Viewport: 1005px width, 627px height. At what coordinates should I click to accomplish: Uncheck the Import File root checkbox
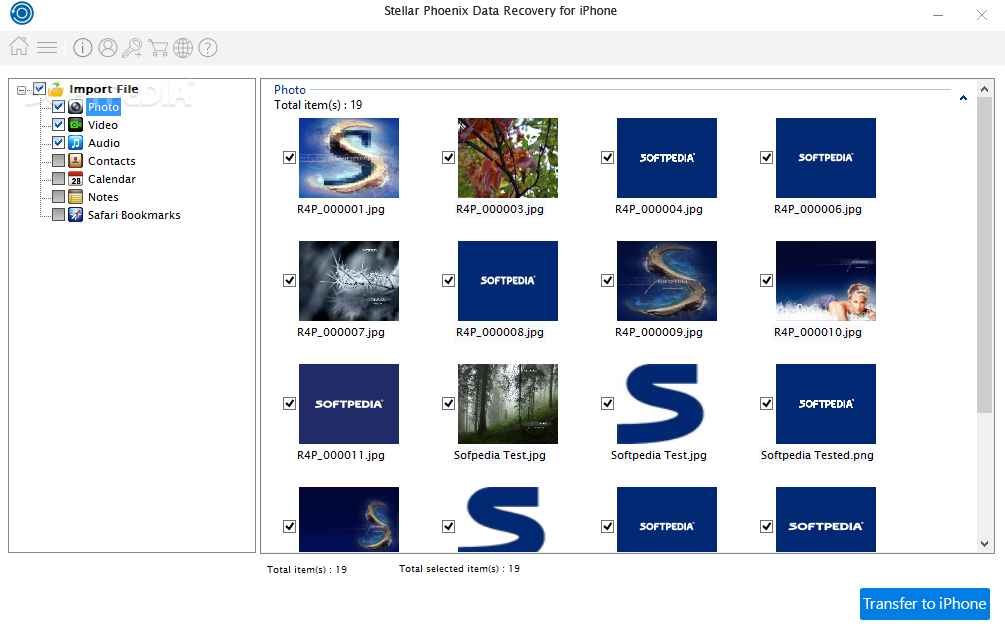(x=39, y=88)
